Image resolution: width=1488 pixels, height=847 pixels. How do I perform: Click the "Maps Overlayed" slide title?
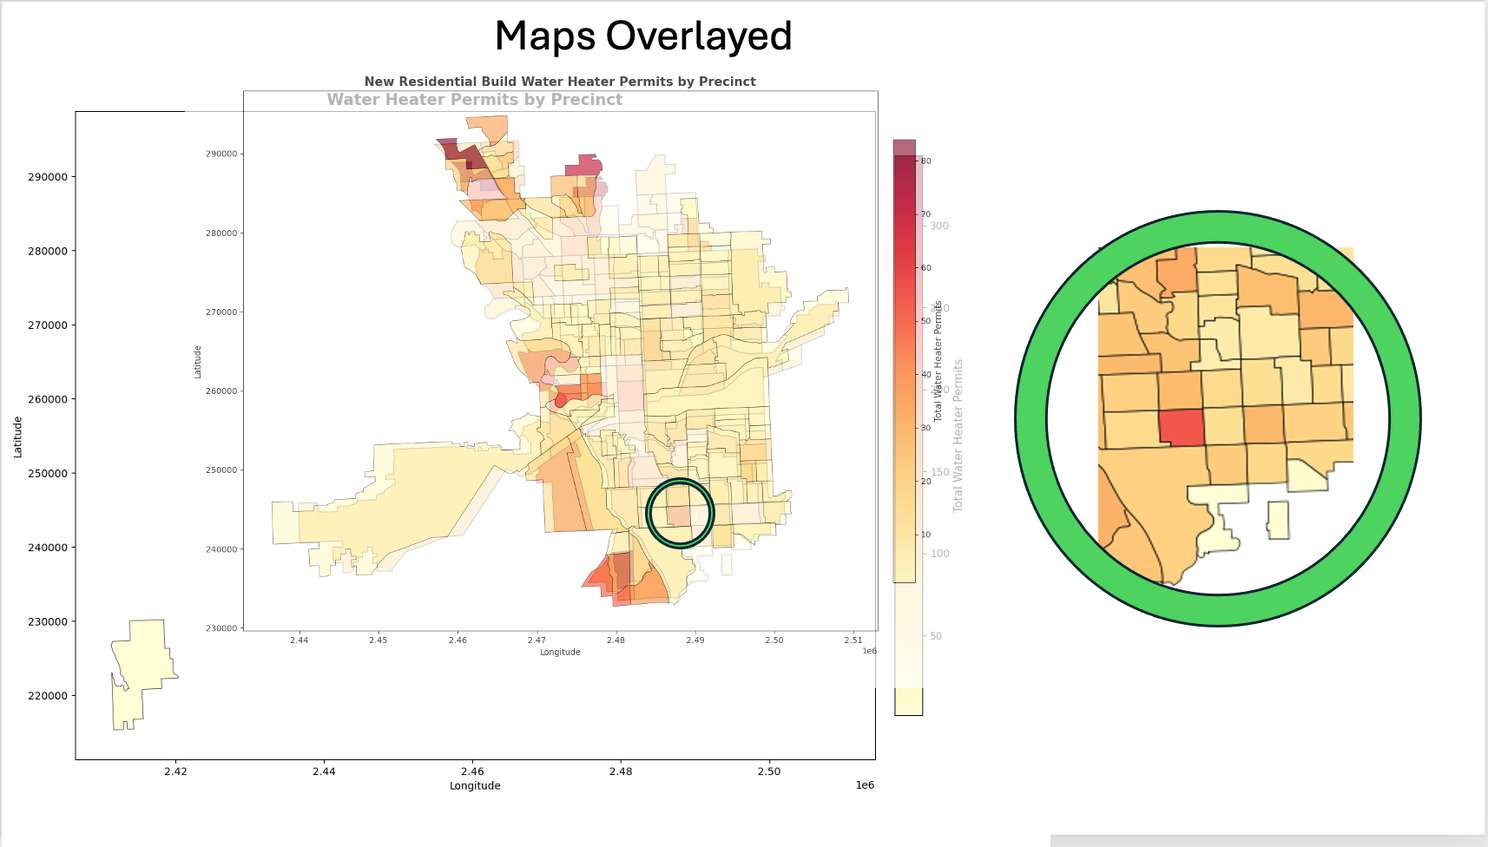(x=643, y=37)
